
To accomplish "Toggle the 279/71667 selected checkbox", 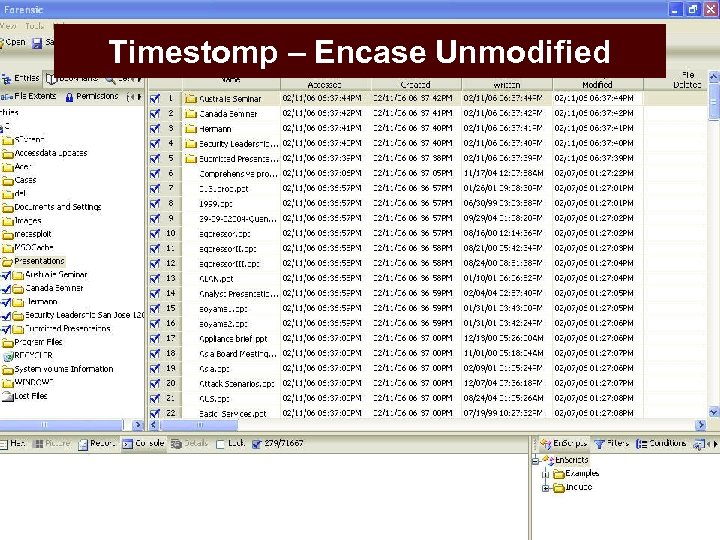I will pyautogui.click(x=257, y=444).
